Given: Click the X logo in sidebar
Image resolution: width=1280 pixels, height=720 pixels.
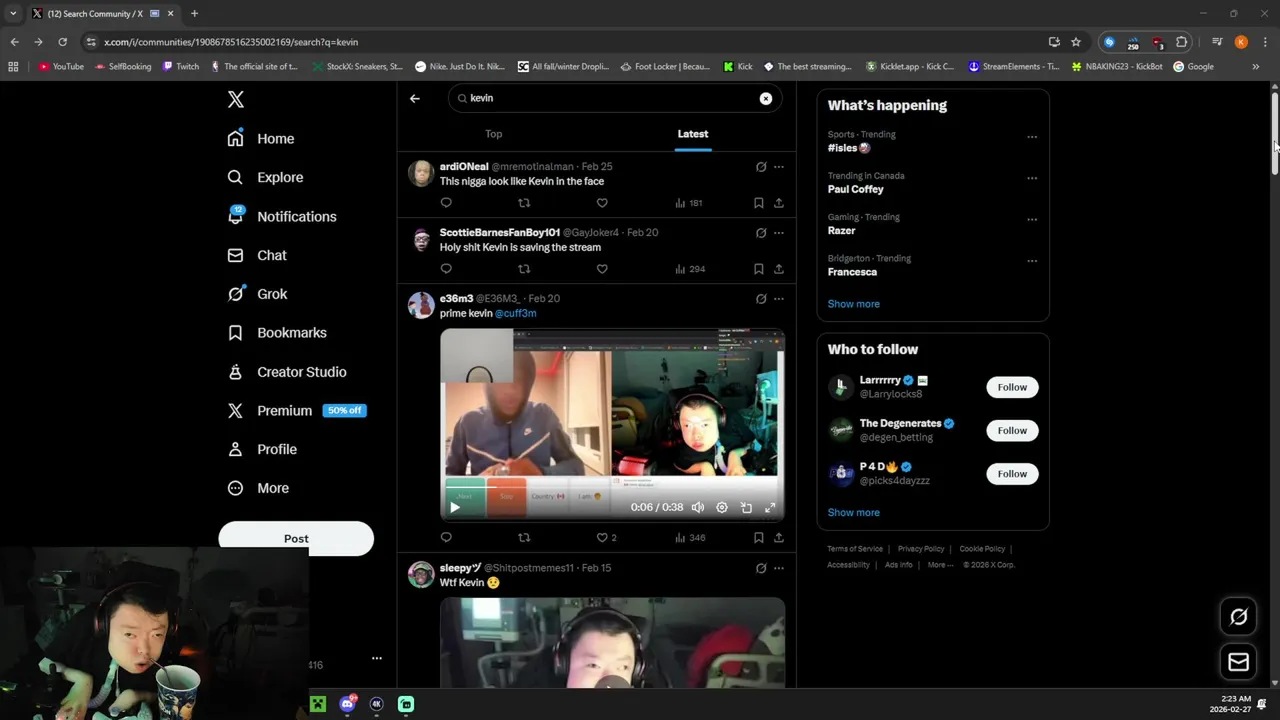Looking at the screenshot, I should 236,99.
